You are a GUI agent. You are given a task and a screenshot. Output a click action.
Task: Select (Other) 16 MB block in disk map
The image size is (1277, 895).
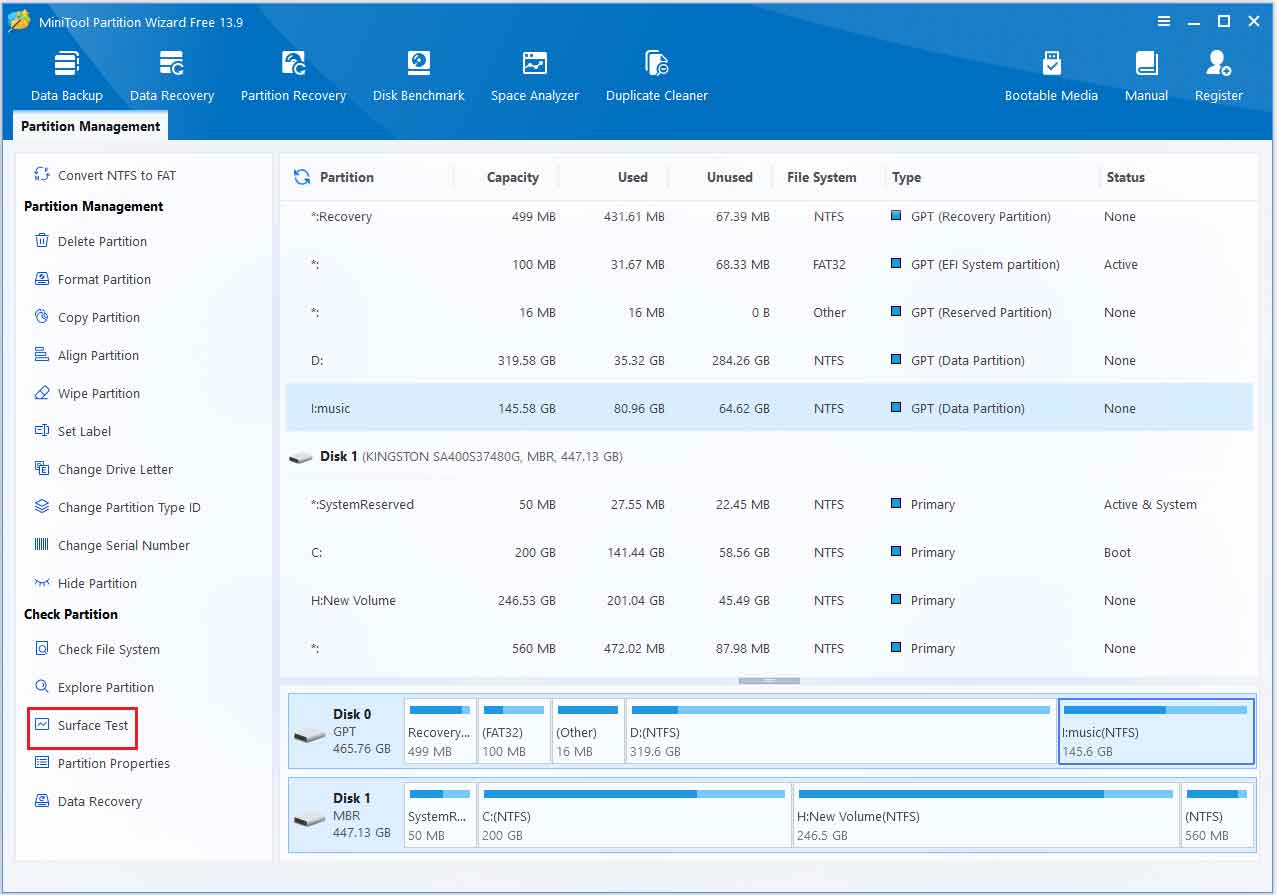tap(588, 731)
